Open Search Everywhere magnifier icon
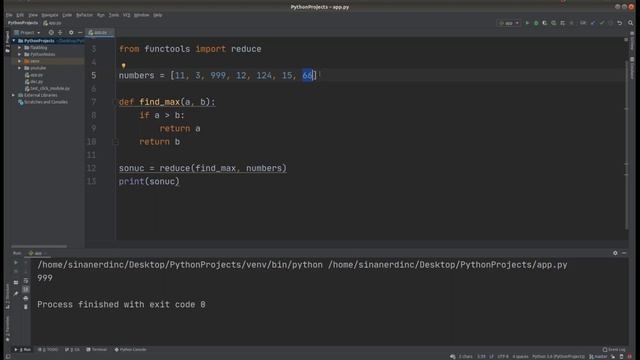The image size is (640, 360). pyautogui.click(x=631, y=23)
